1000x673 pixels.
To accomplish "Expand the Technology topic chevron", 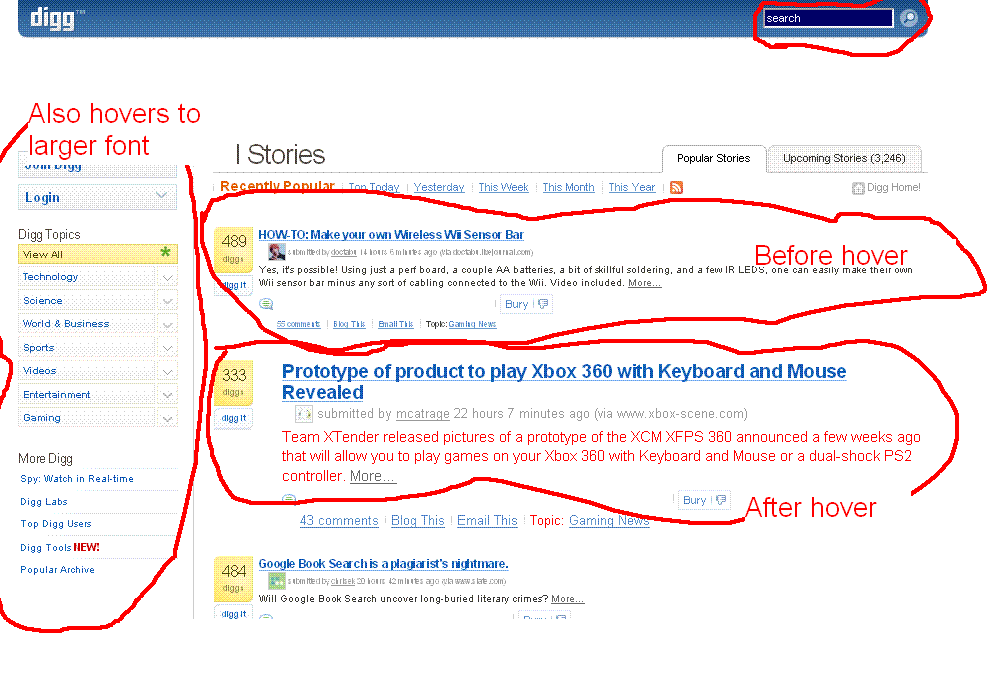I will tap(167, 277).
